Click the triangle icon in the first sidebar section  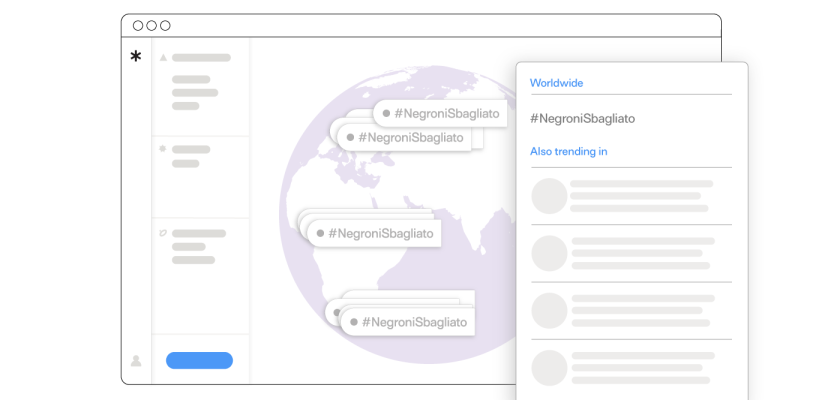(x=163, y=58)
